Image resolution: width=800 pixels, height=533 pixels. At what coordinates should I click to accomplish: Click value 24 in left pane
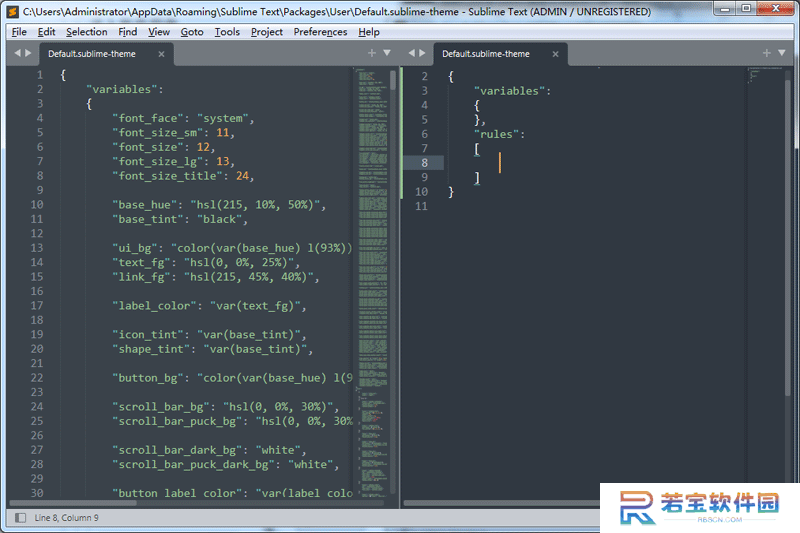click(x=242, y=176)
